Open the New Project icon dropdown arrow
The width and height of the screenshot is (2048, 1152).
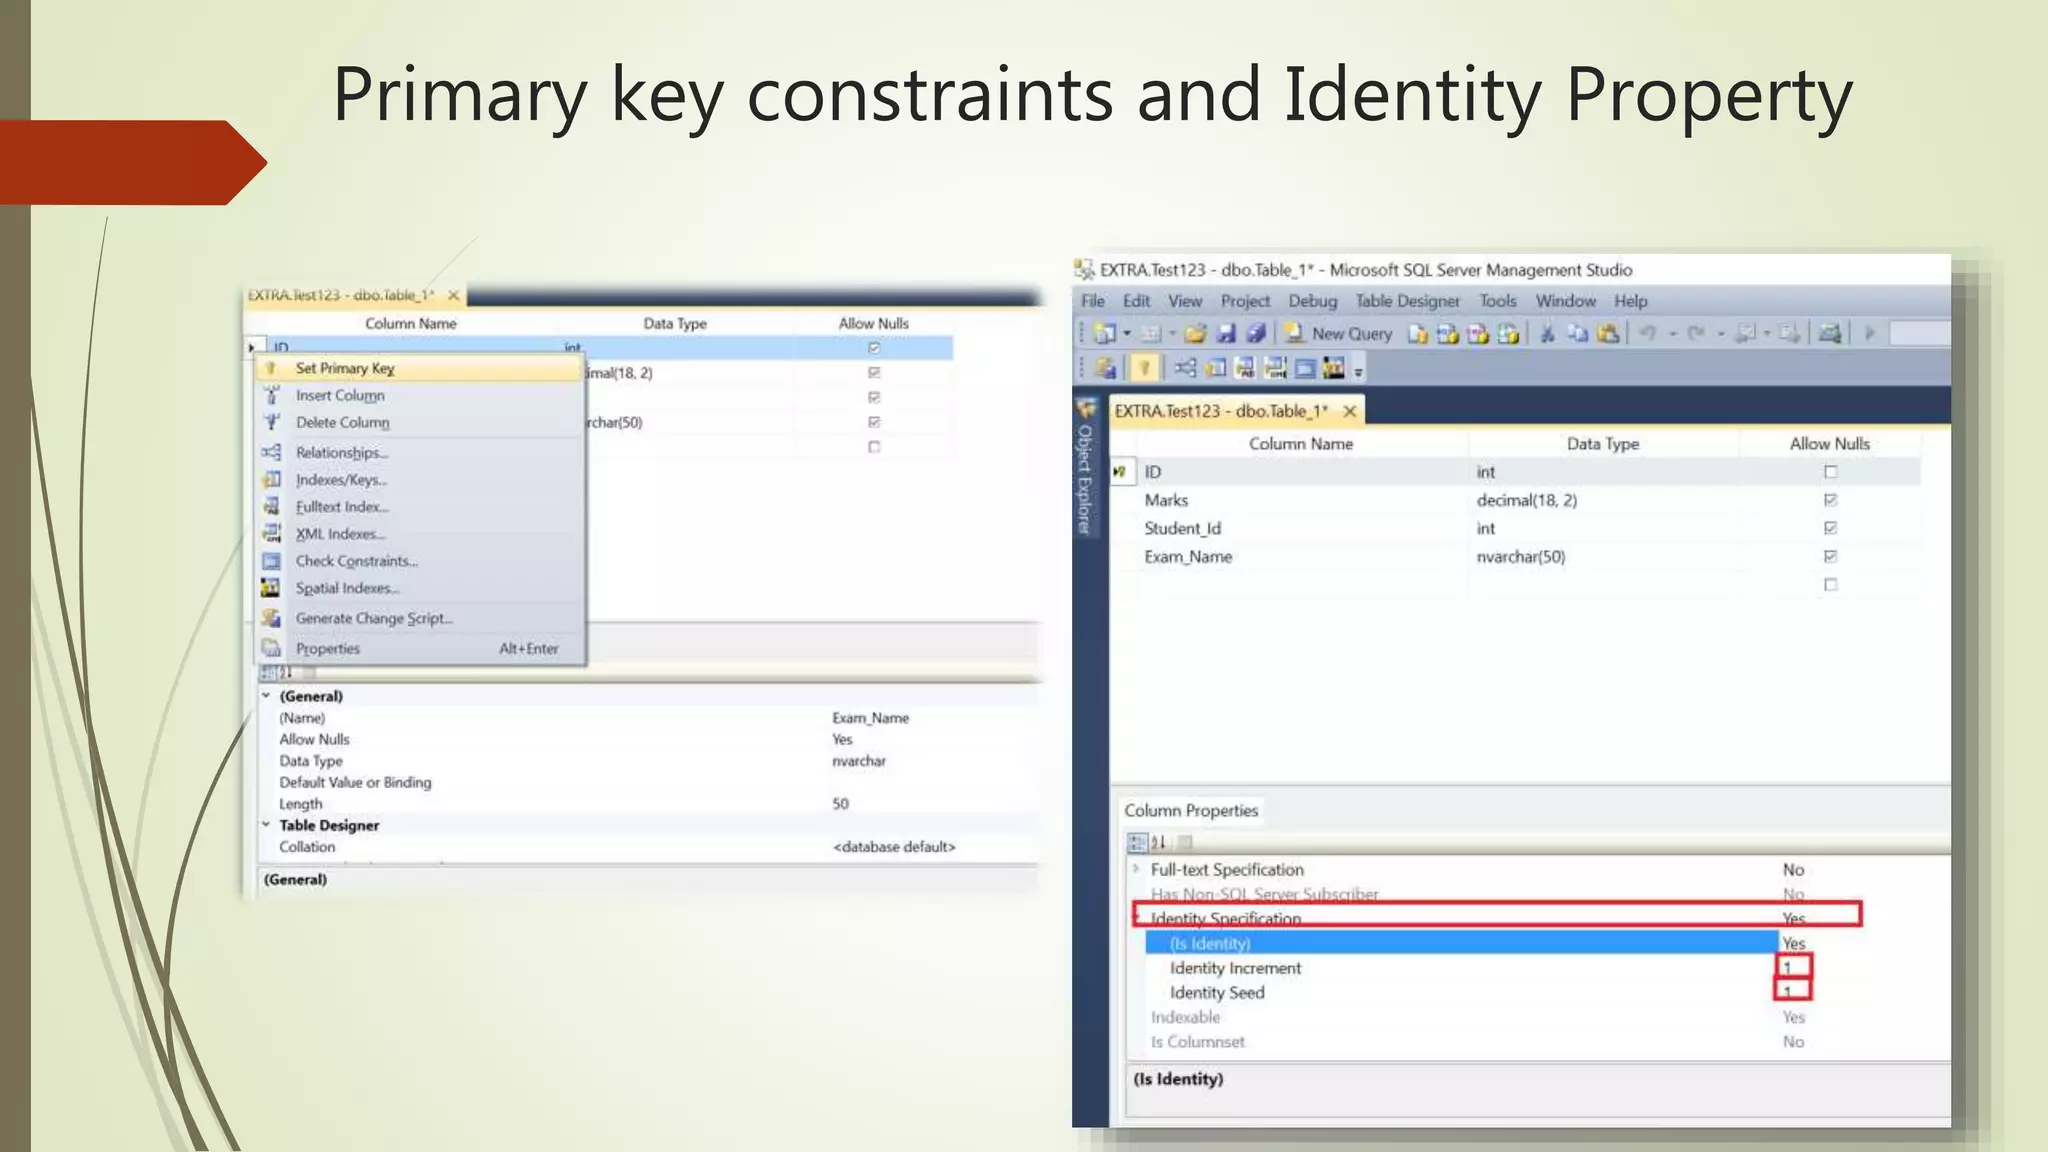click(x=1127, y=333)
